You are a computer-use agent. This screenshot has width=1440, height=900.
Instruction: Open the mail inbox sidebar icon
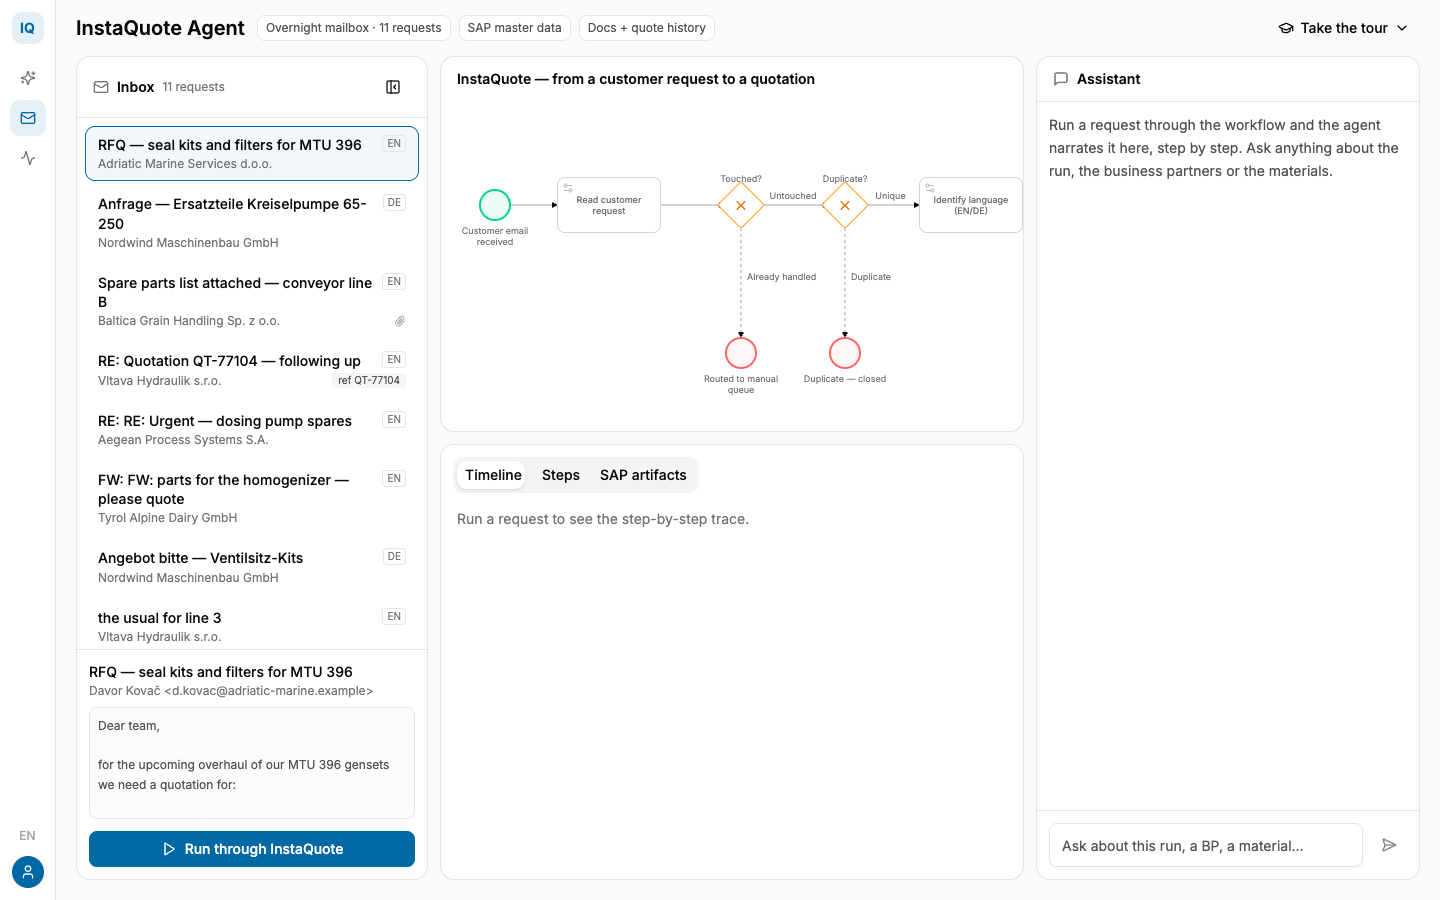pos(28,118)
